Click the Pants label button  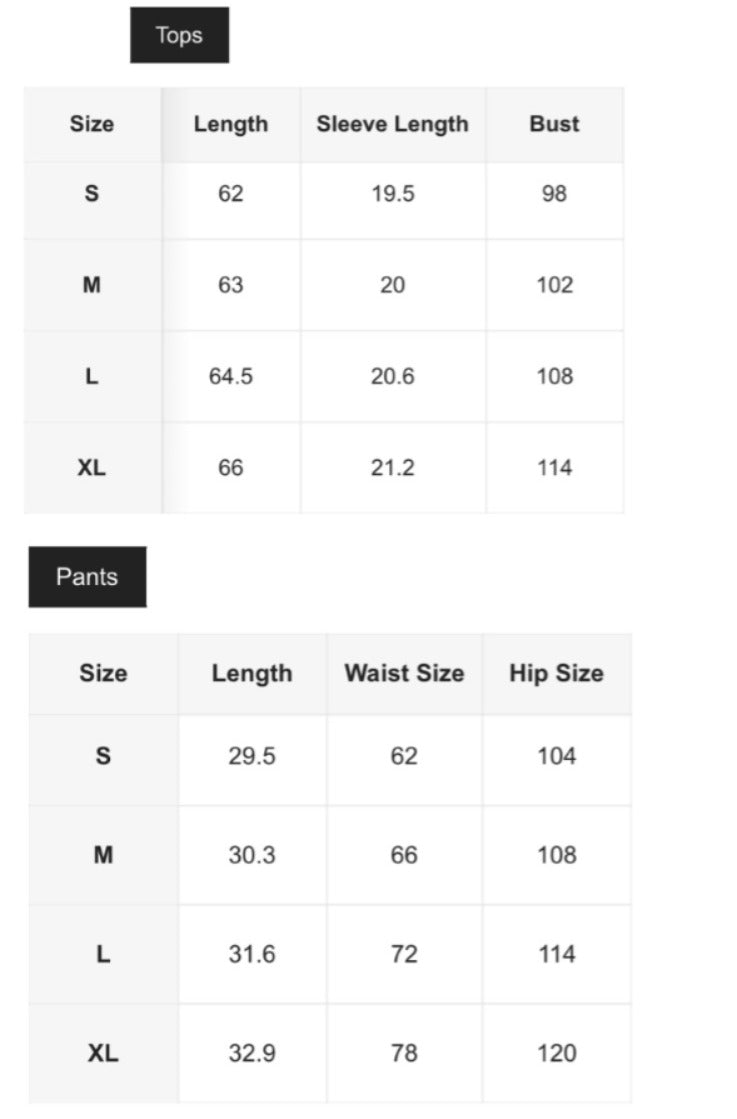coord(87,577)
